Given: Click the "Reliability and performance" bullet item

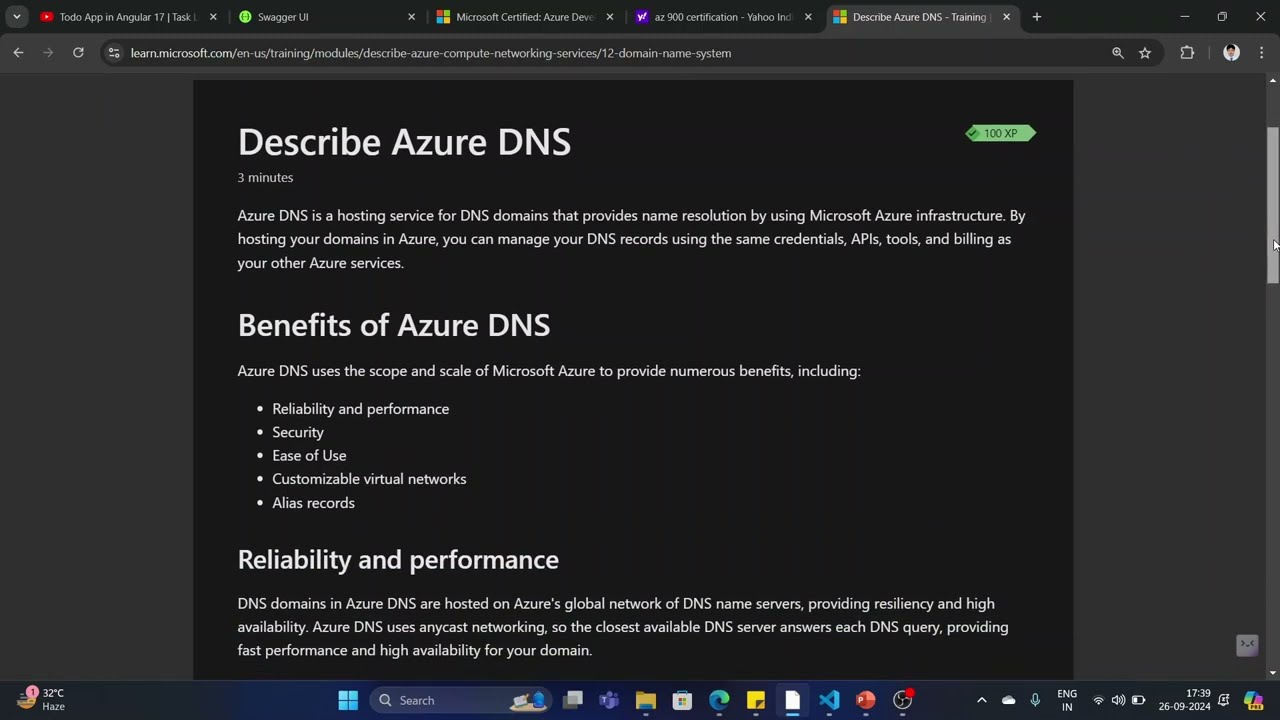Looking at the screenshot, I should 360,409.
